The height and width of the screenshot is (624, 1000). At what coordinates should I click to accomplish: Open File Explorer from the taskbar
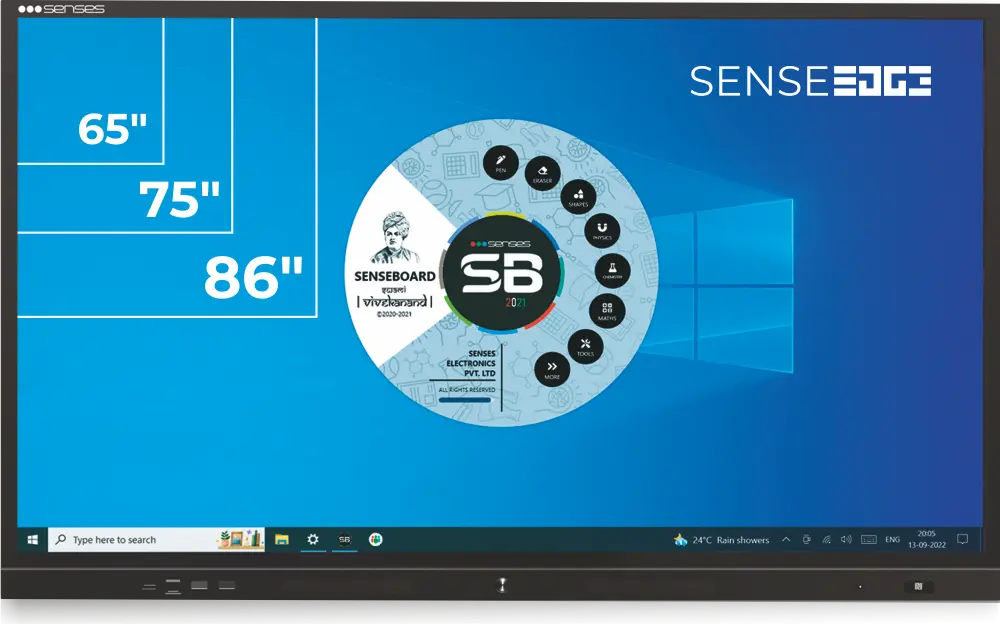(282, 540)
